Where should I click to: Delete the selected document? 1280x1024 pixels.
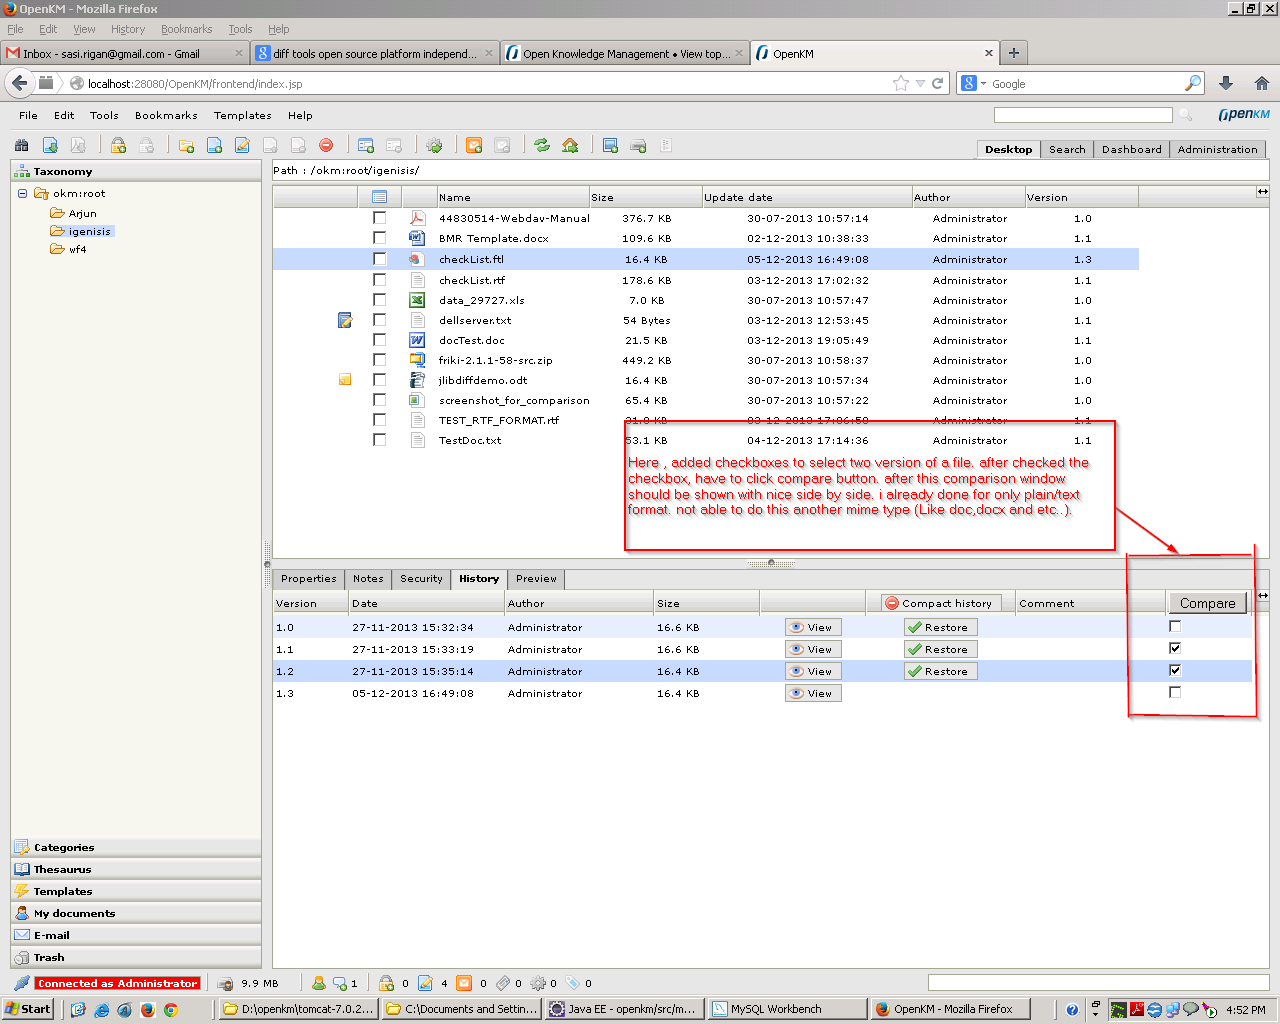pyautogui.click(x=327, y=145)
